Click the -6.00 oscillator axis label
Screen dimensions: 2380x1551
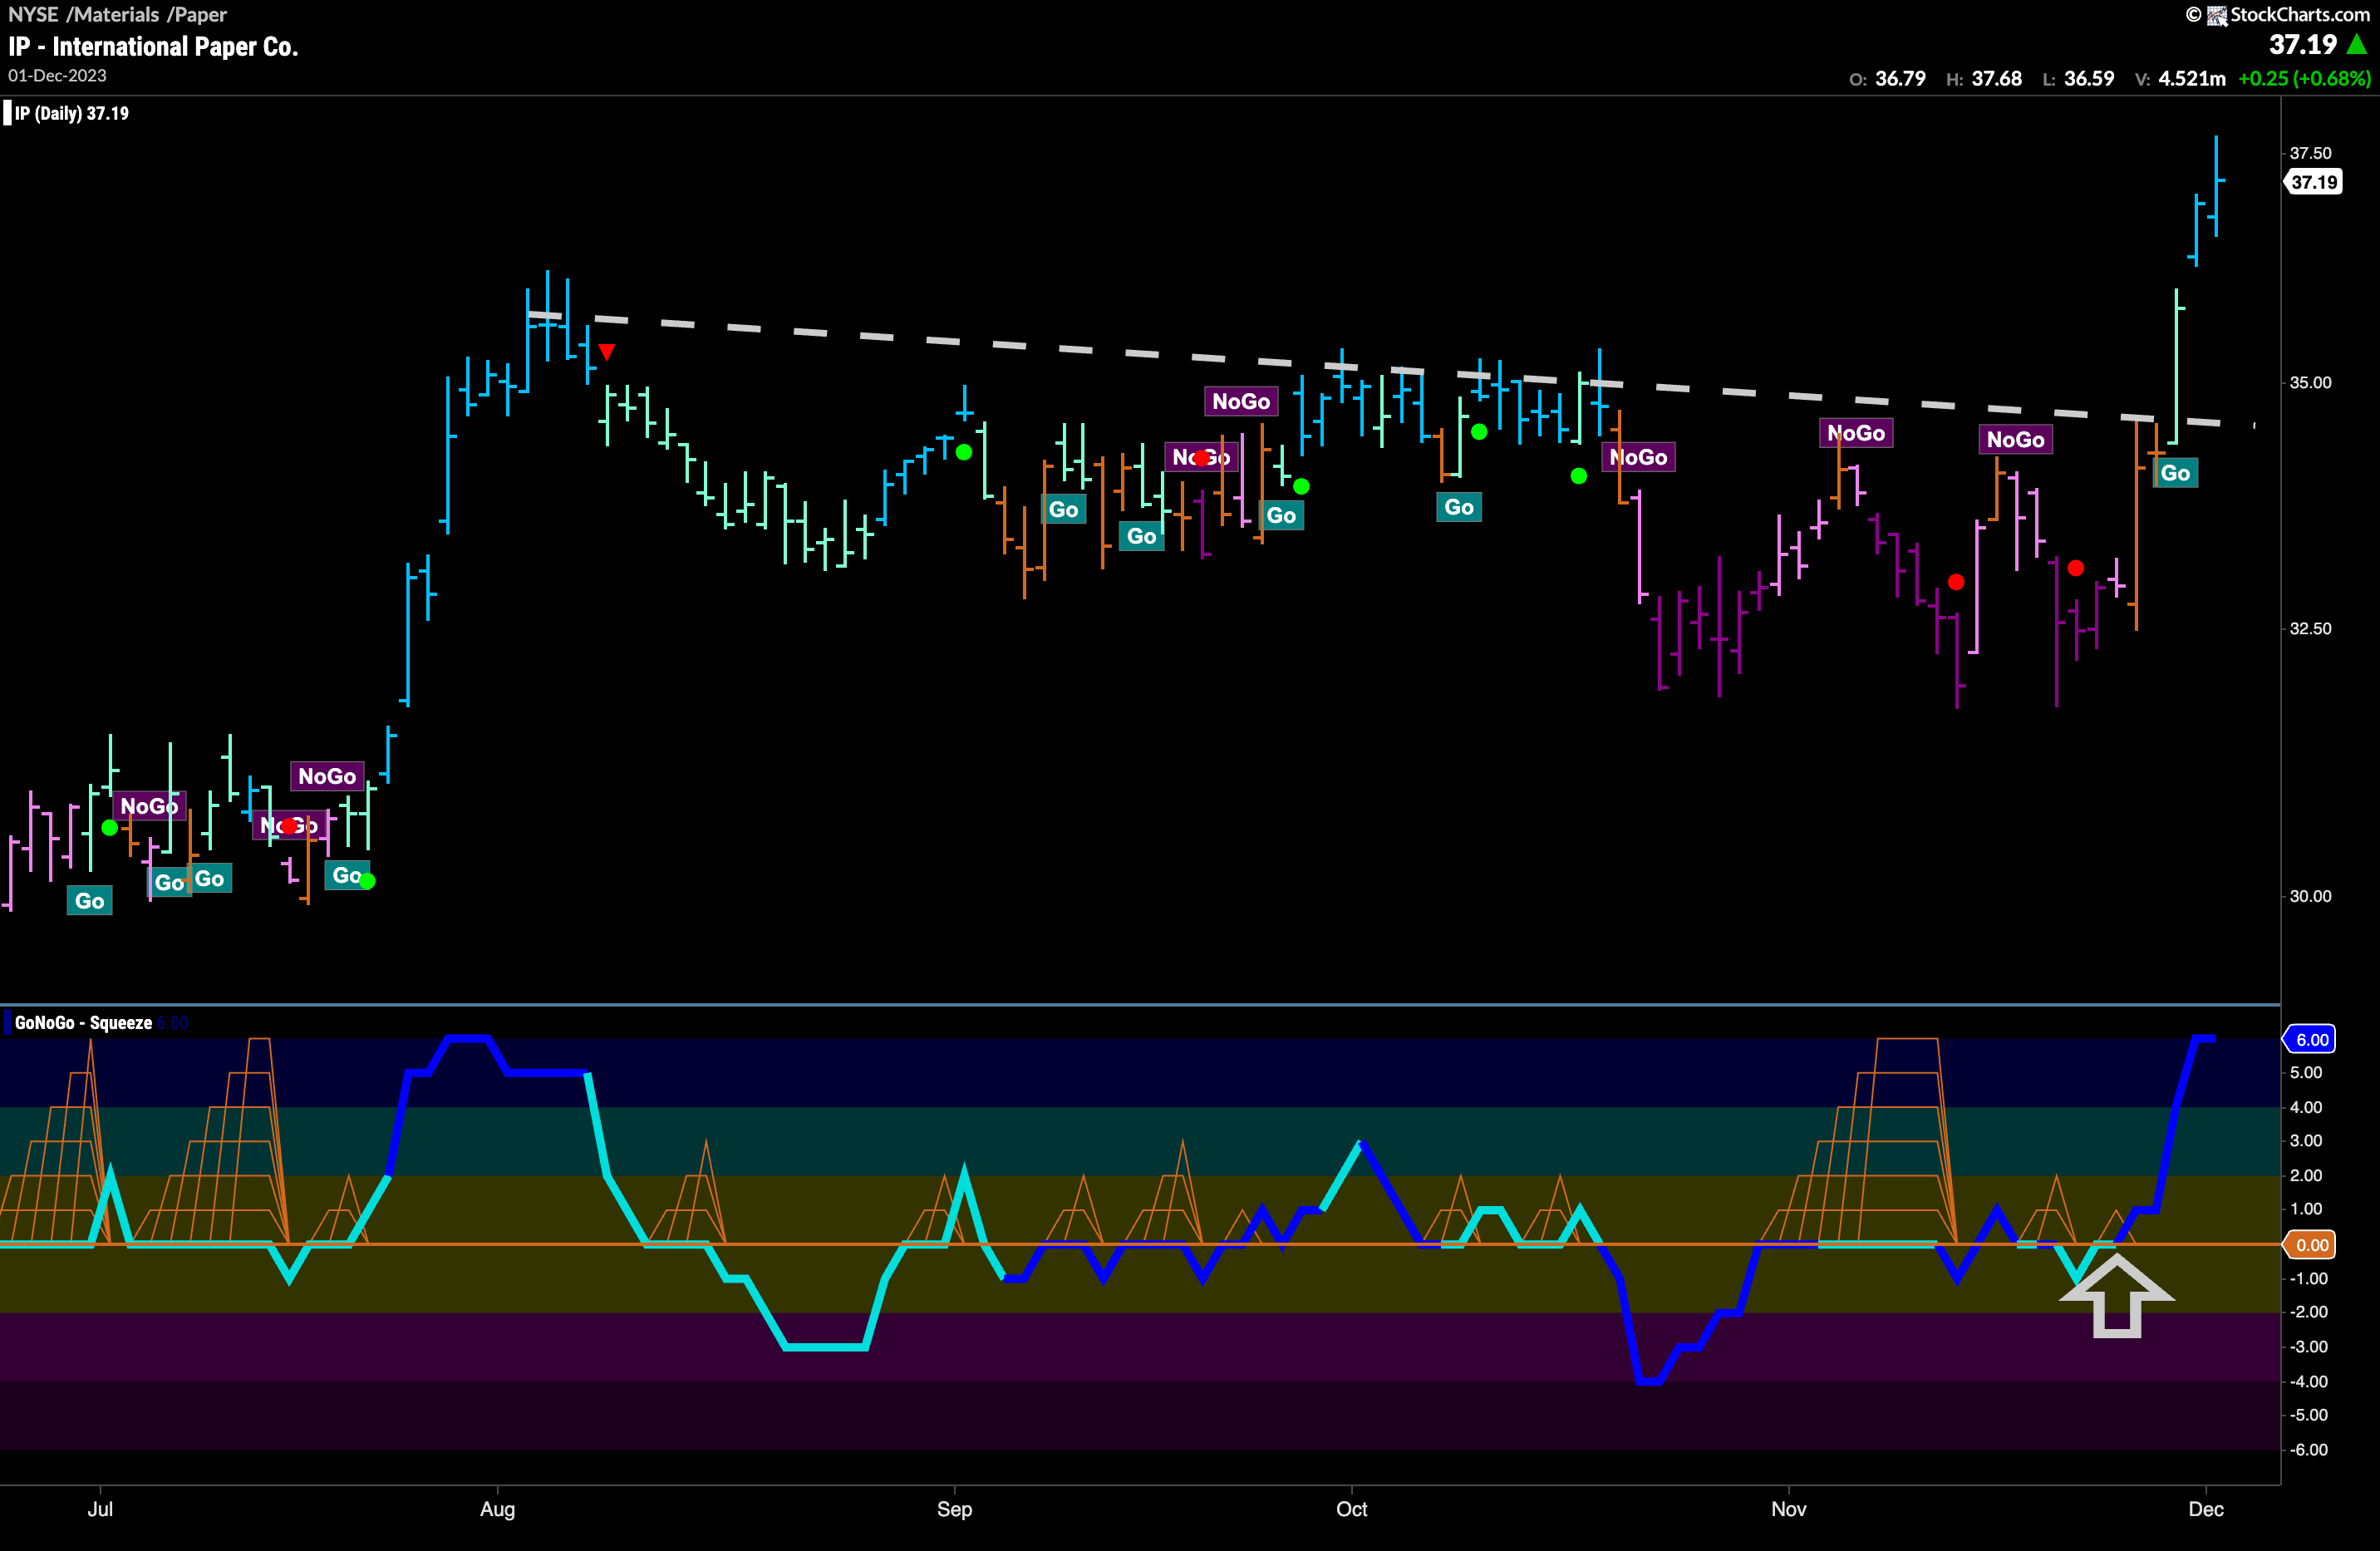click(x=2308, y=1450)
